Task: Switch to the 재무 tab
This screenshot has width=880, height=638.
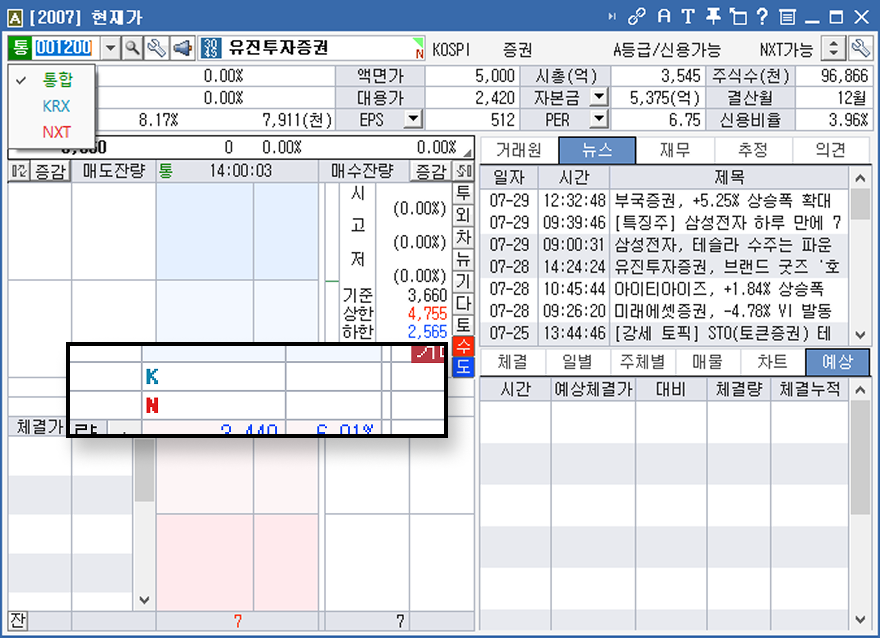Action: 675,150
